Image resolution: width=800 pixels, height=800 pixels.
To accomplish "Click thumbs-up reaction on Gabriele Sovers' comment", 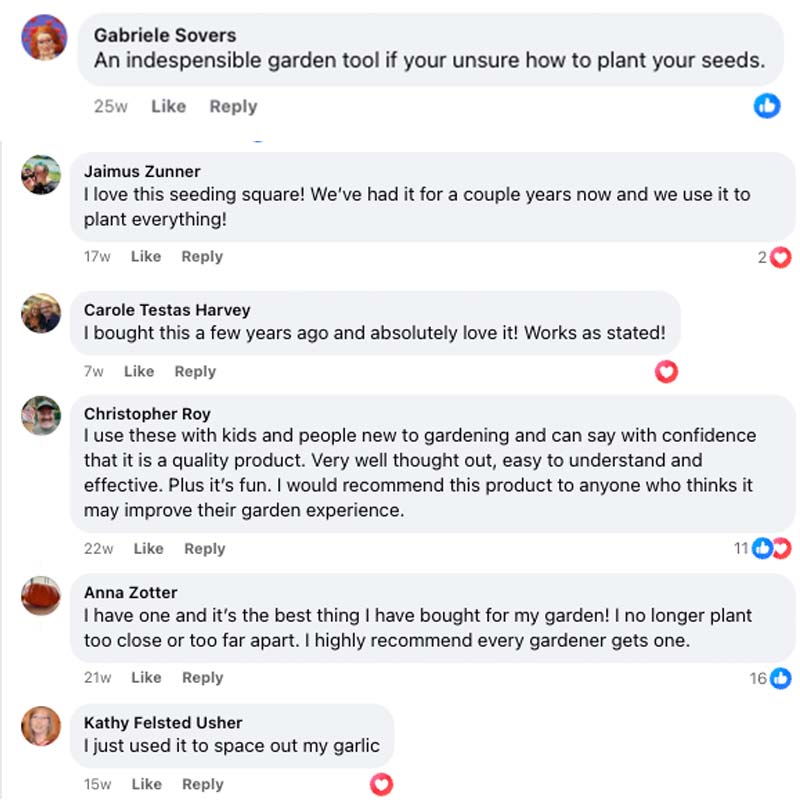I will pyautogui.click(x=767, y=105).
